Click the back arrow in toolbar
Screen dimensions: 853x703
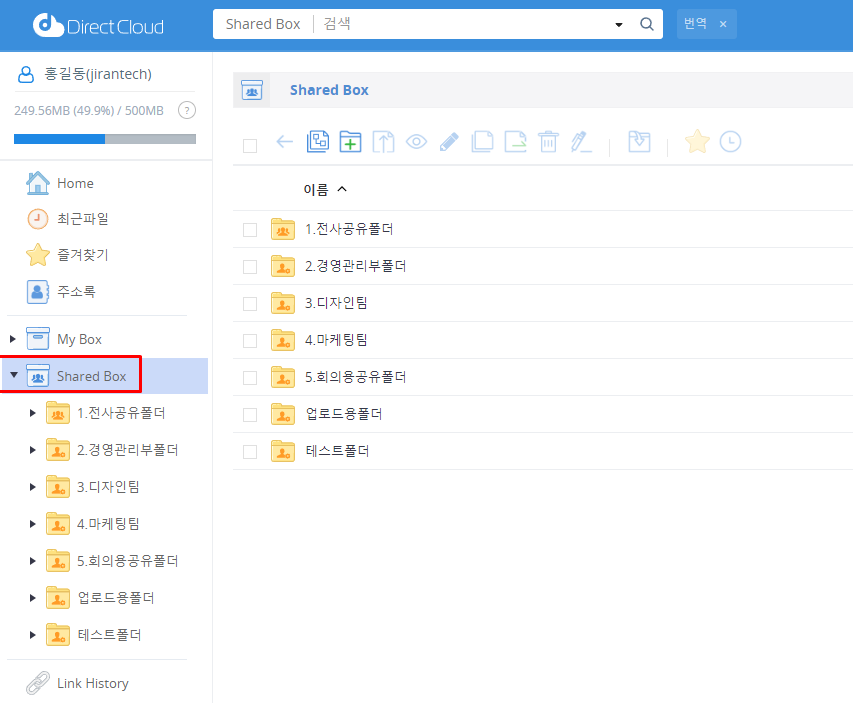pyautogui.click(x=284, y=142)
